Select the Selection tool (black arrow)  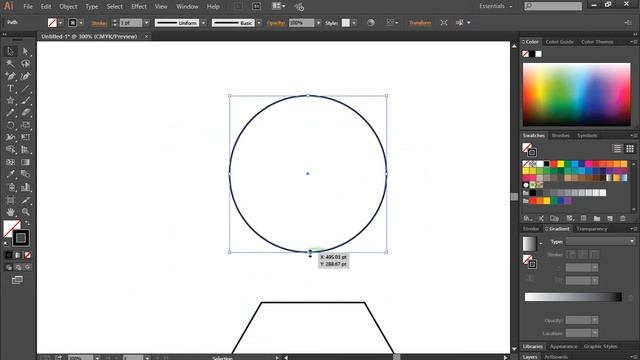(10, 51)
